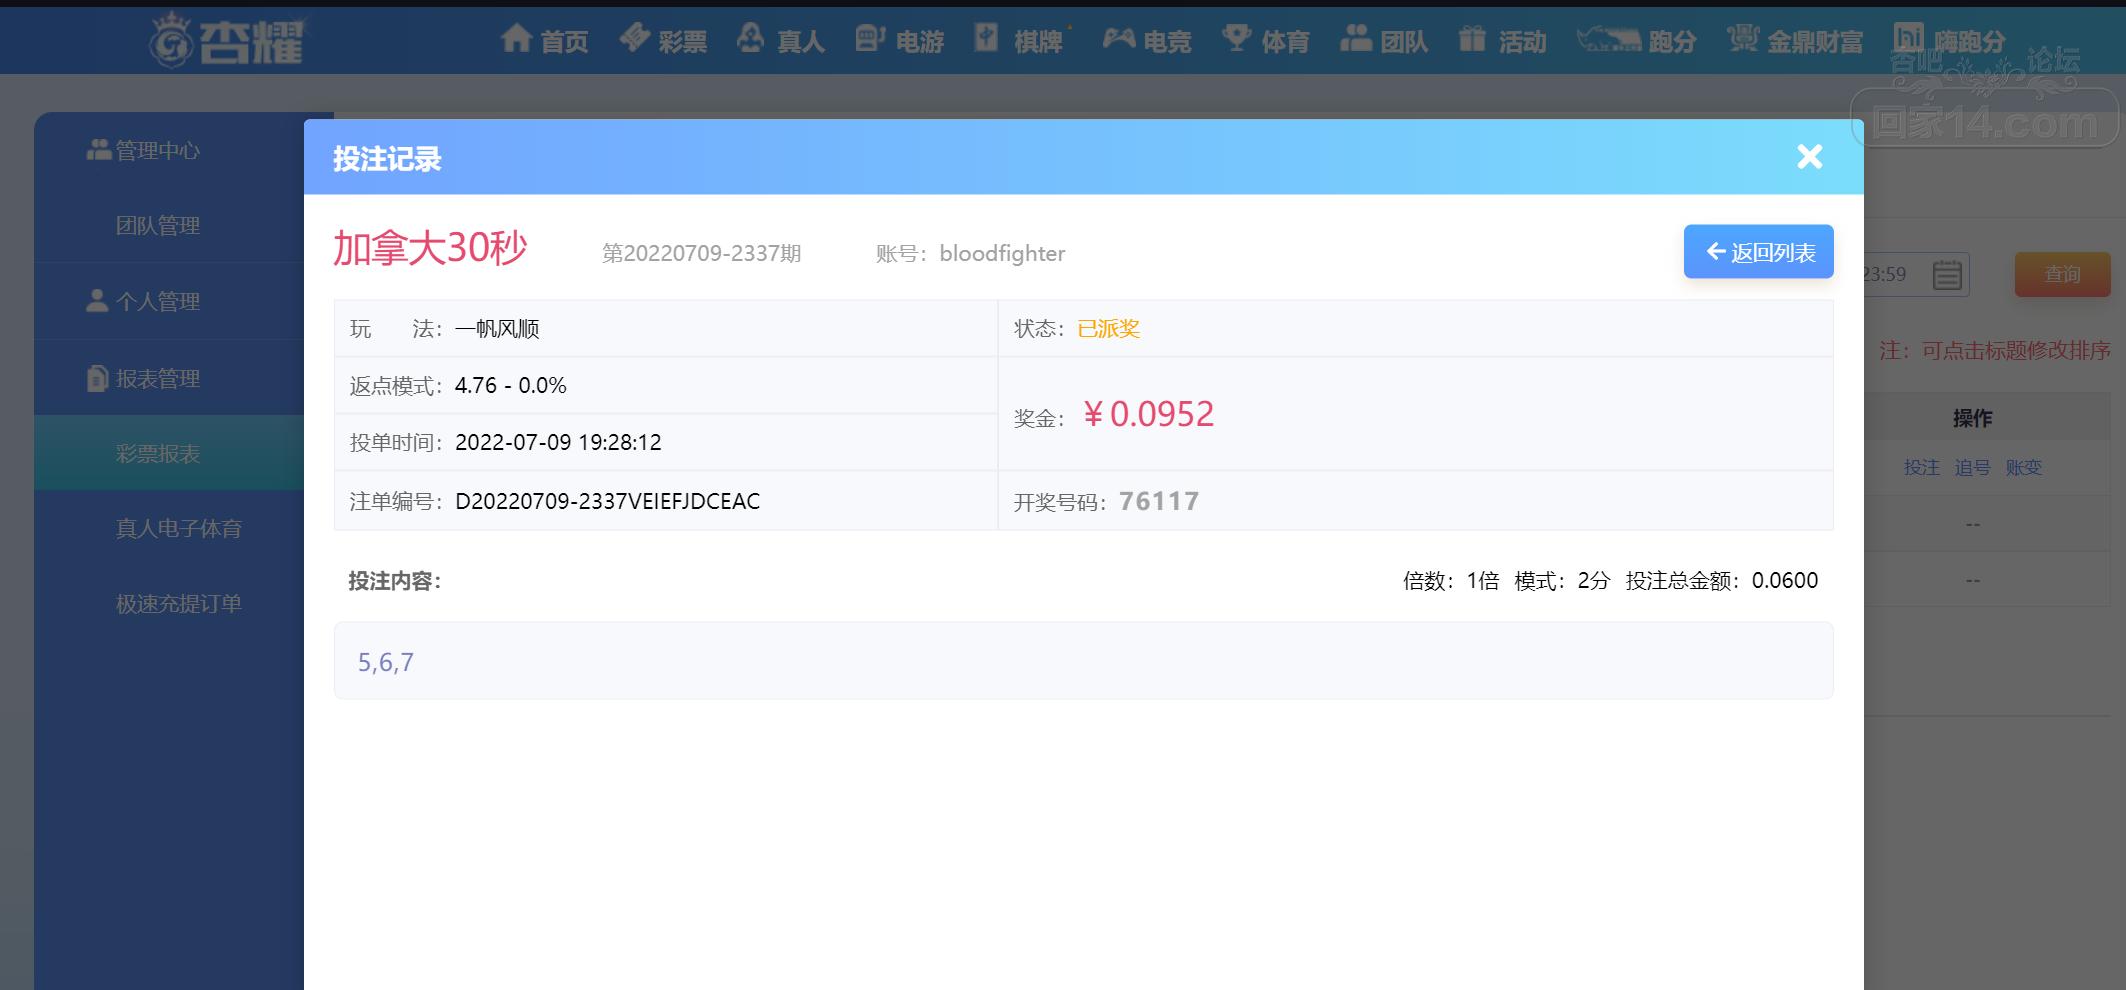Select 真人电子体育 sidebar item

coord(178,529)
